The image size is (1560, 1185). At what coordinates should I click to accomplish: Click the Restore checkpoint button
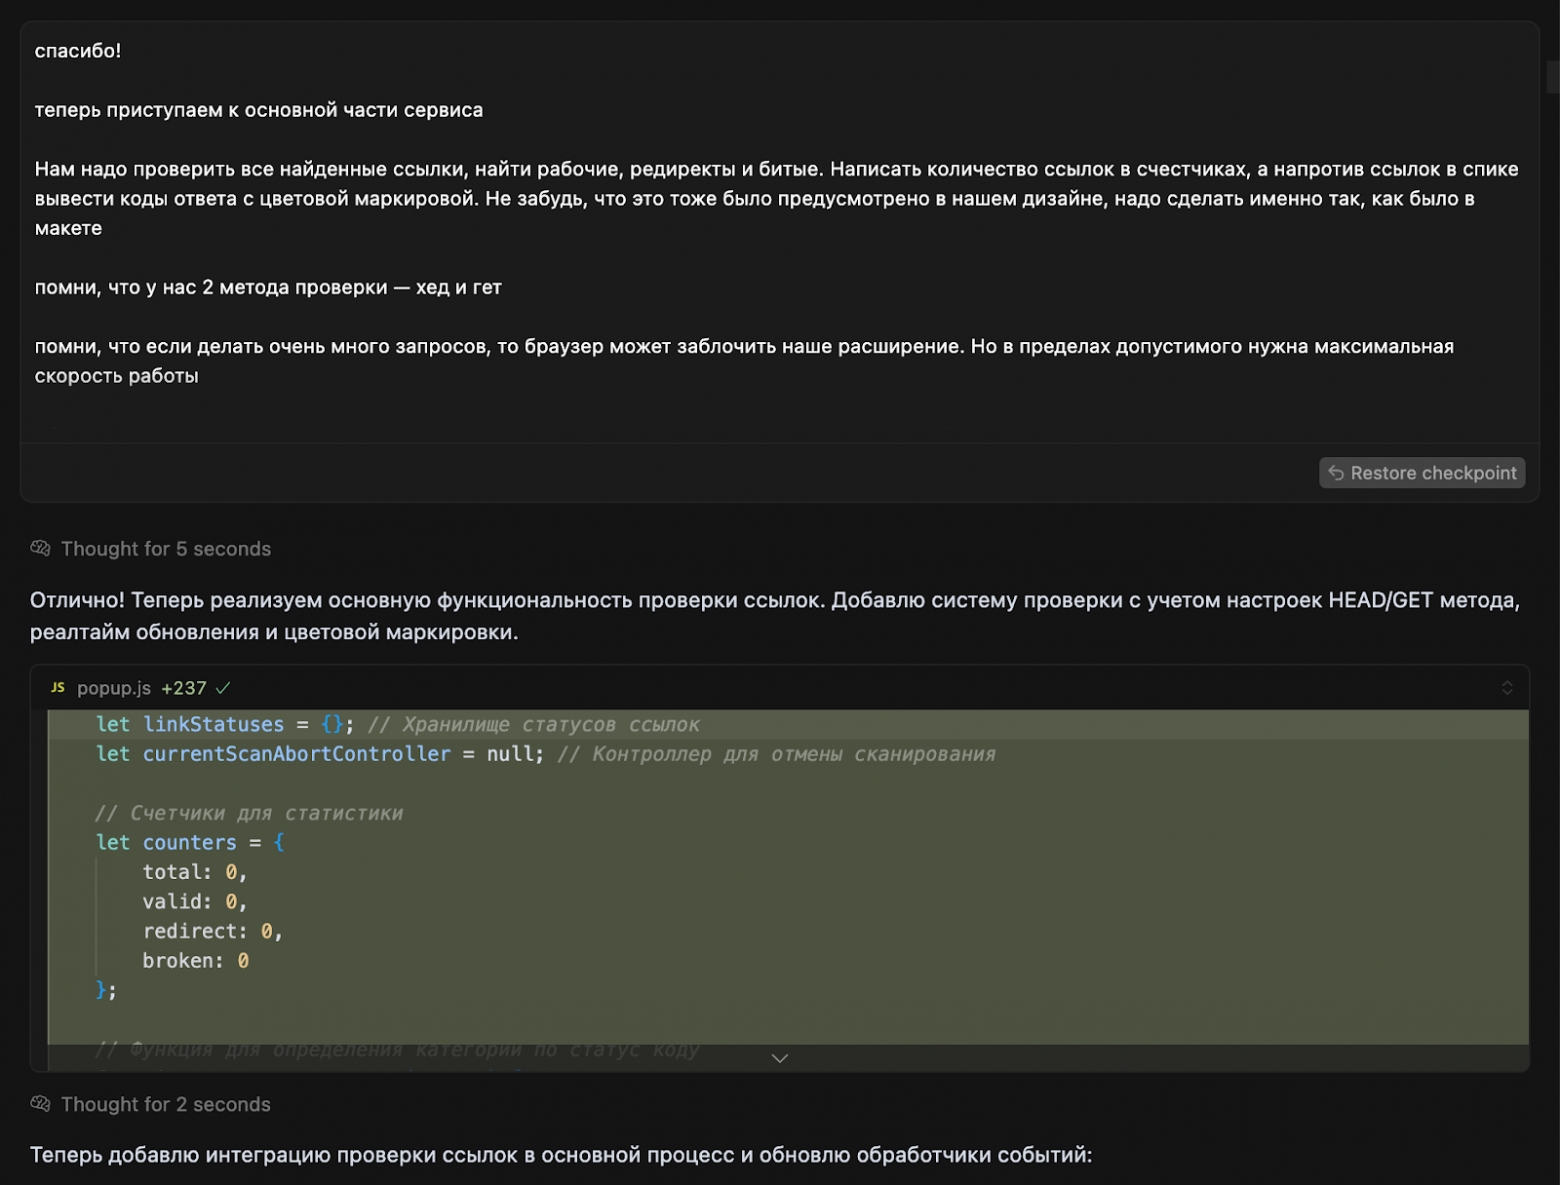[x=1421, y=473]
